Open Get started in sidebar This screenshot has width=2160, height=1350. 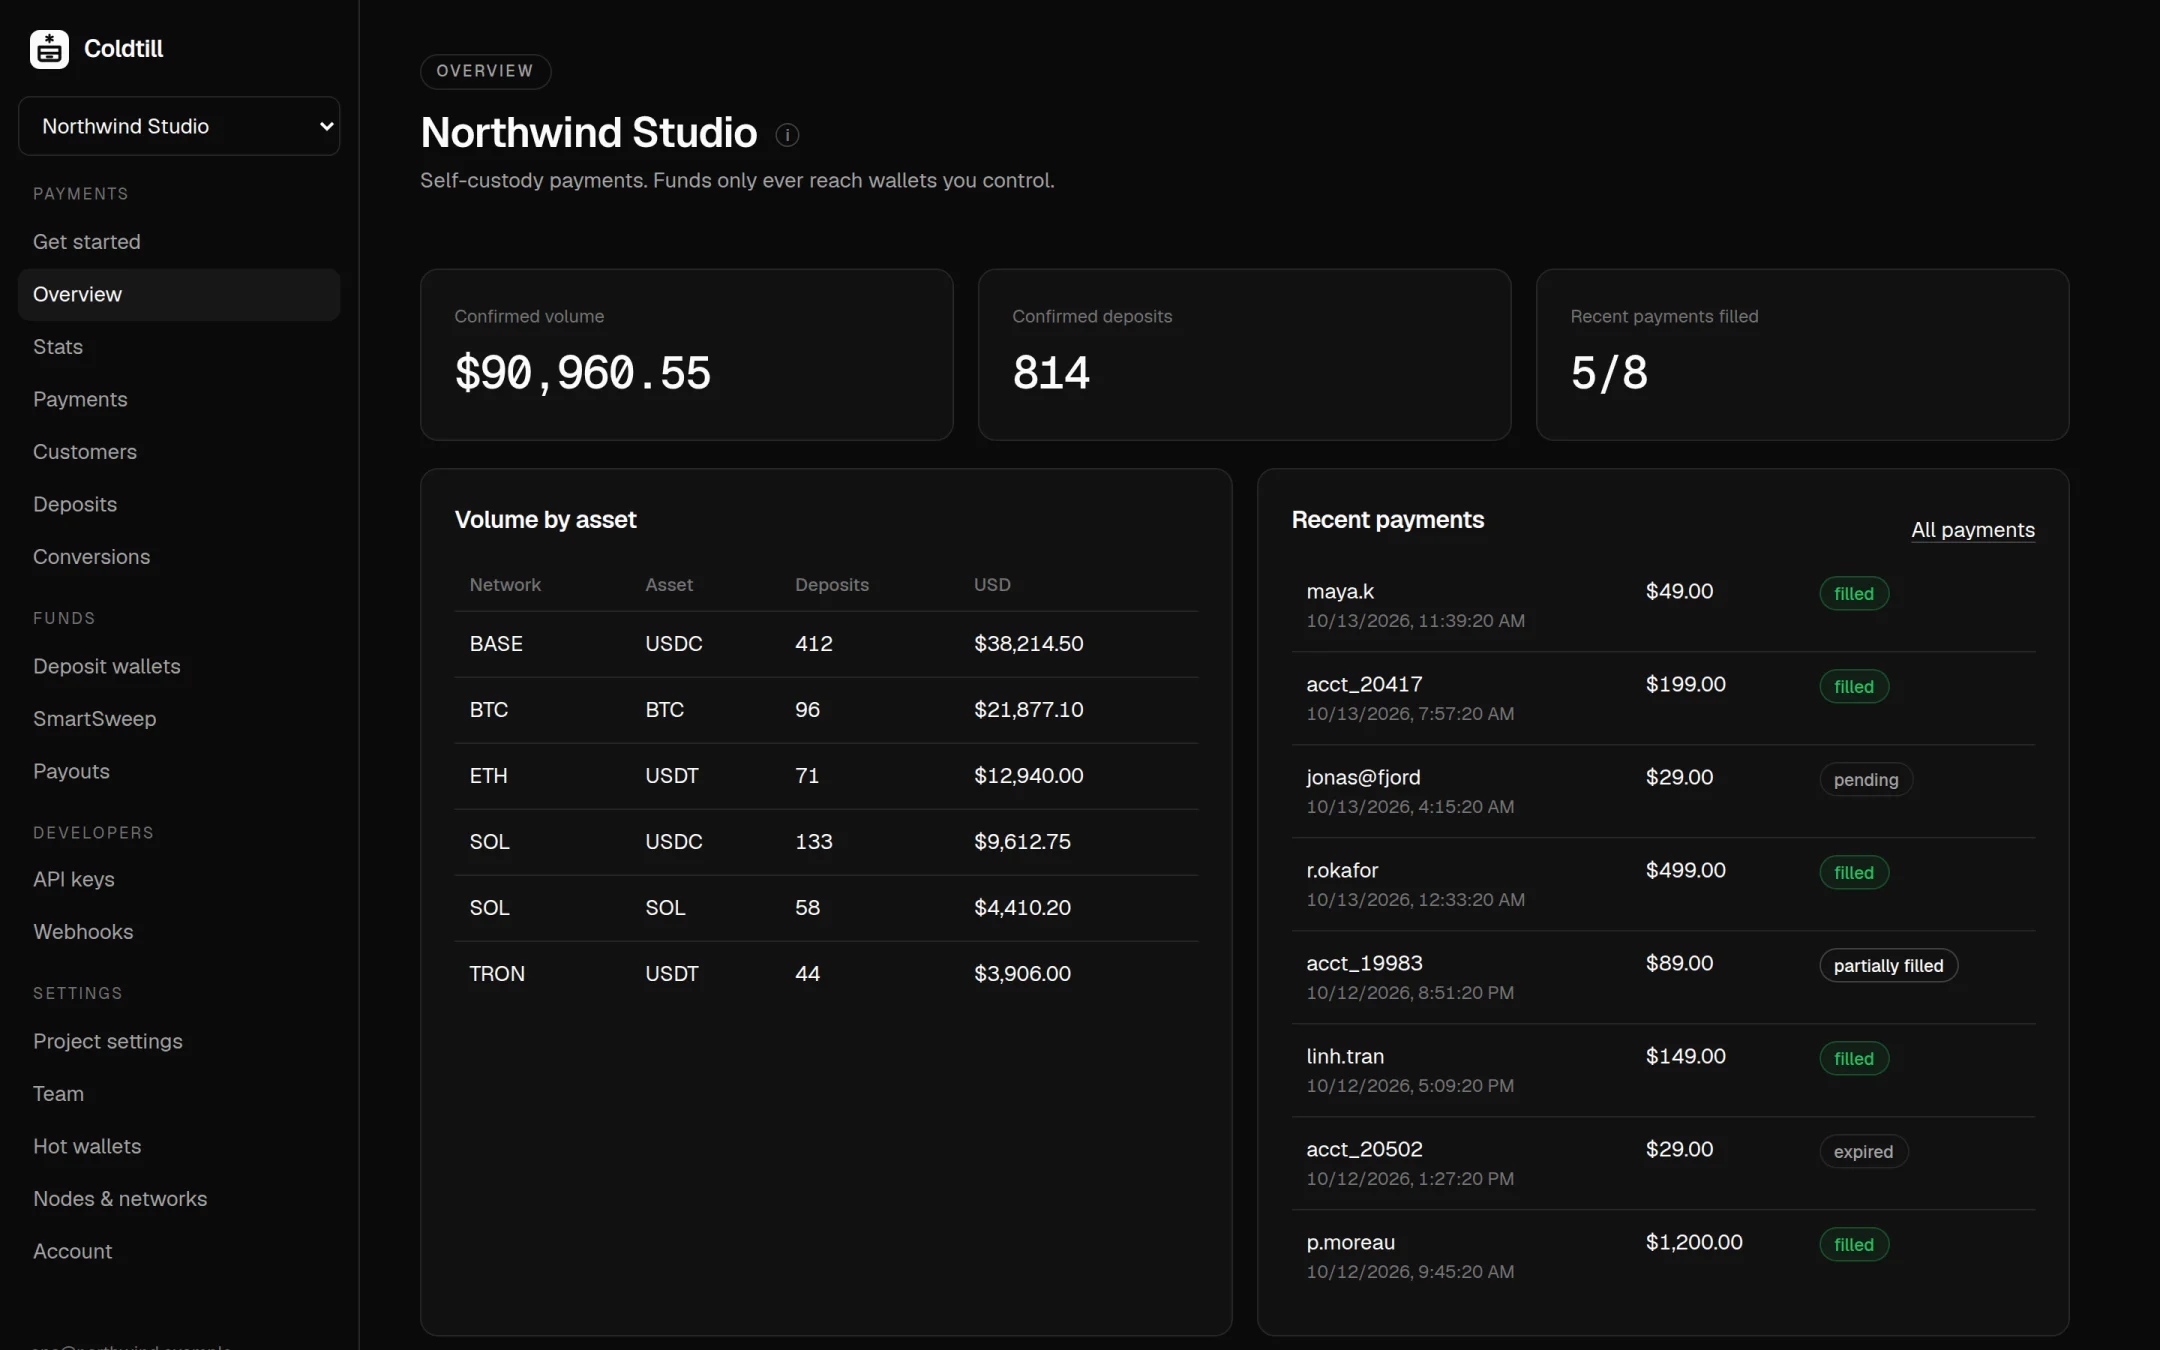click(179, 242)
